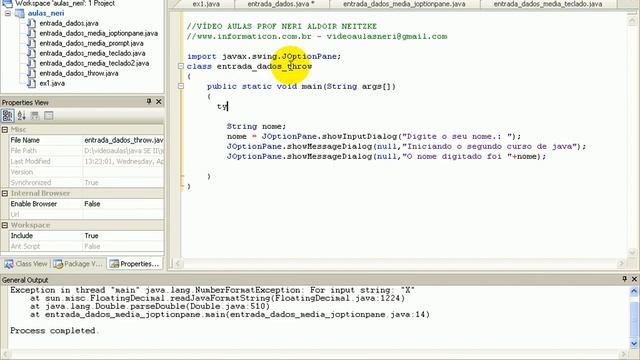Open entrada_dados_media_teclado.java in file tree
Image resolution: width=640 pixels, height=360 pixels.
click(92, 53)
